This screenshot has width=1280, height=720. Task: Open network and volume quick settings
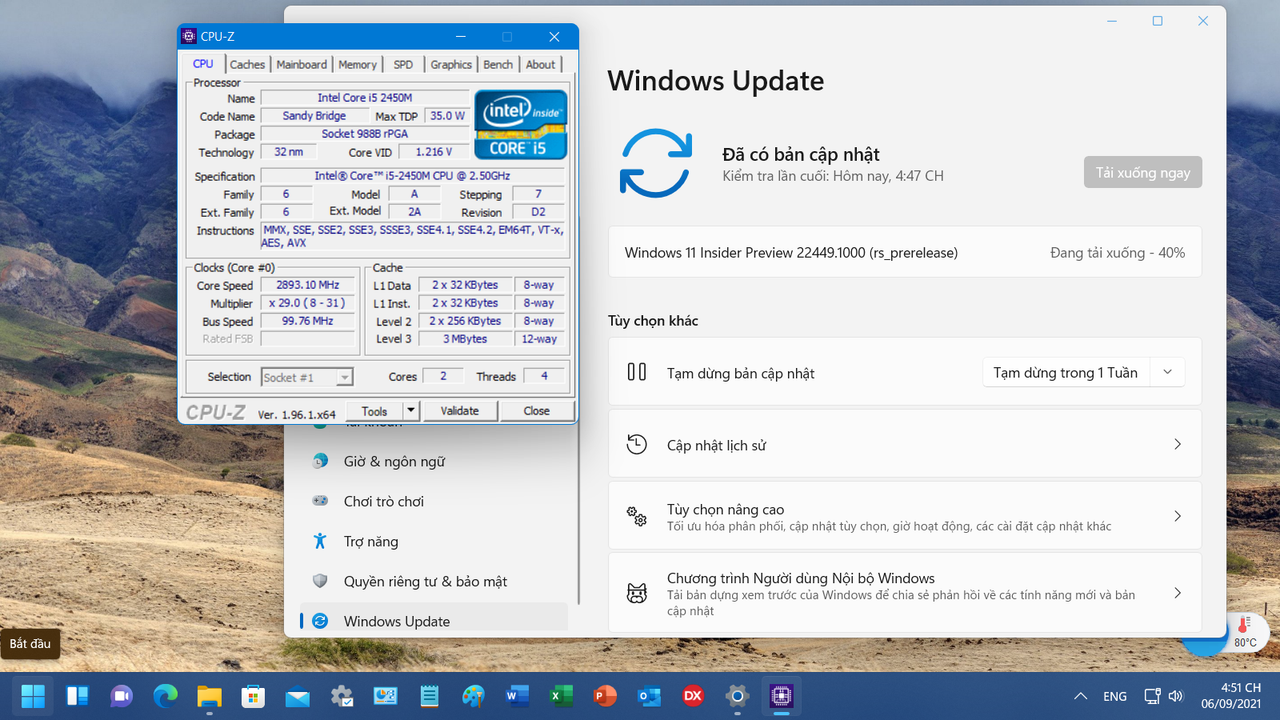[1163, 696]
